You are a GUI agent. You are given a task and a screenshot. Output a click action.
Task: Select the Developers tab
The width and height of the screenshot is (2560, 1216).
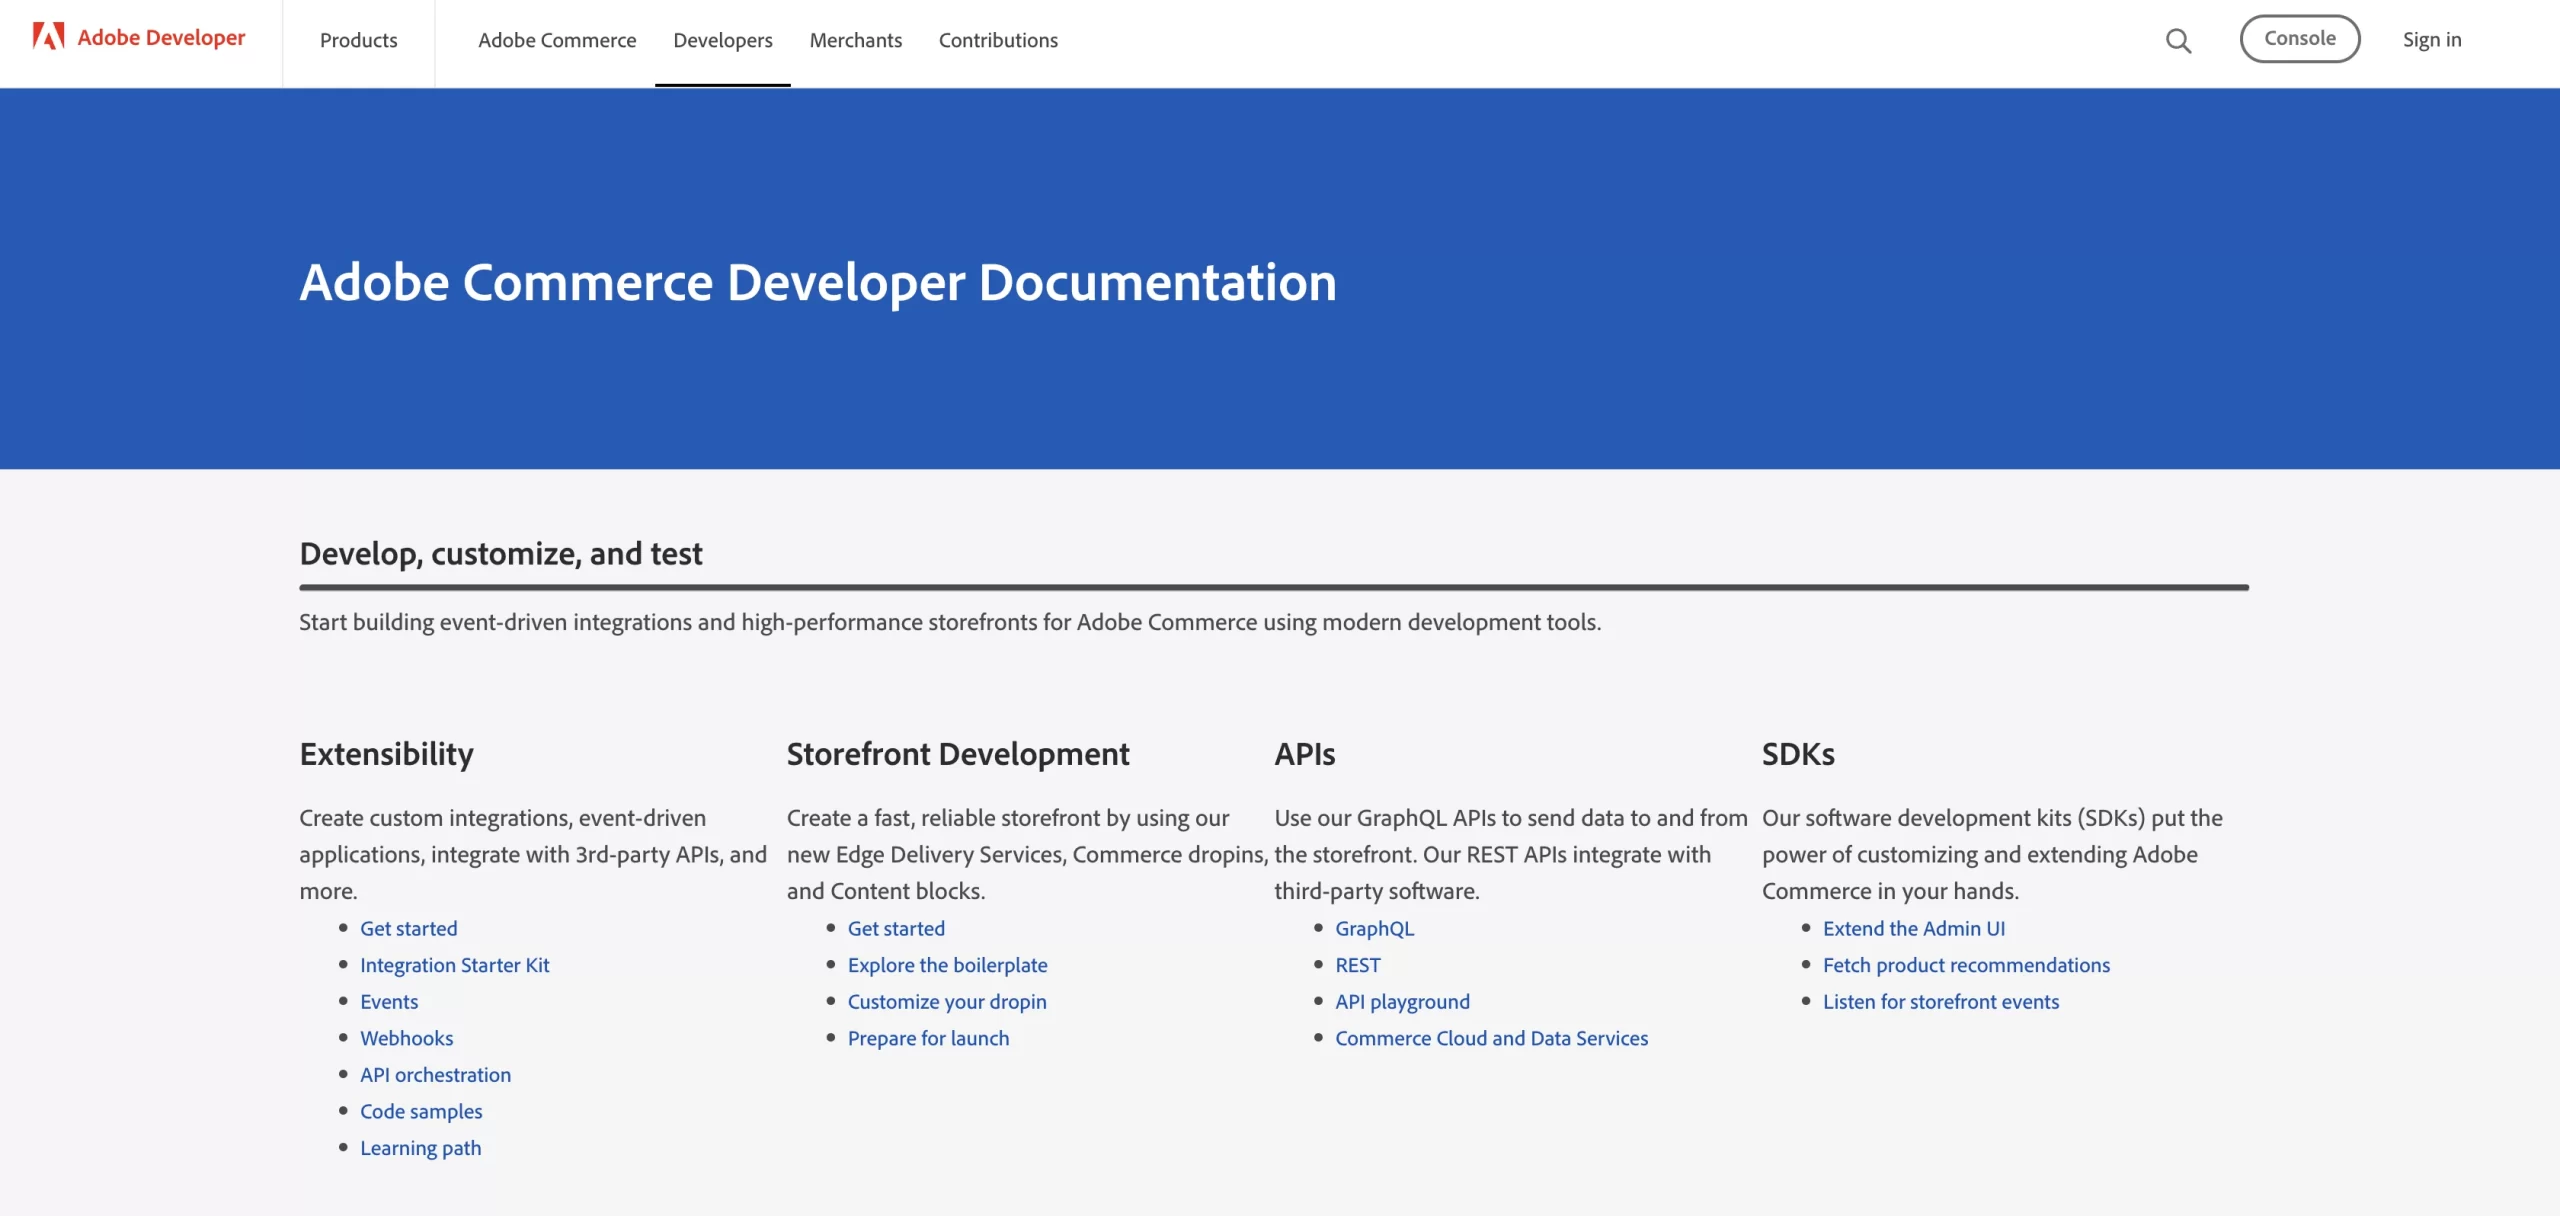point(722,40)
